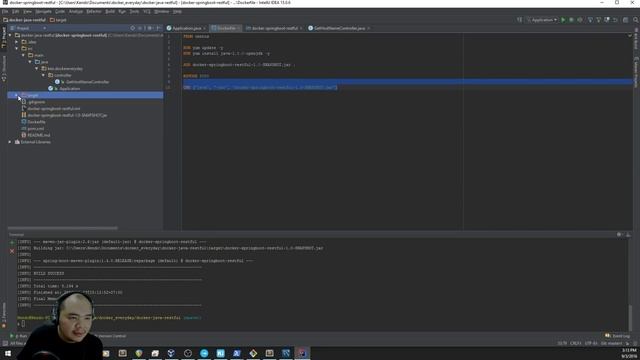This screenshot has width=640, height=360.
Task: Expand the .idea folder in project tree
Action: tap(17, 42)
